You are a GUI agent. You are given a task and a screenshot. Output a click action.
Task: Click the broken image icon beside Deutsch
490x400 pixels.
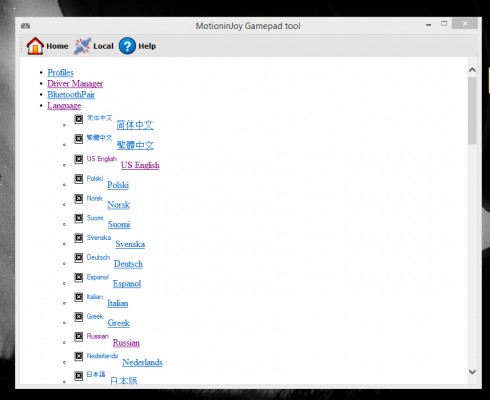point(78,258)
